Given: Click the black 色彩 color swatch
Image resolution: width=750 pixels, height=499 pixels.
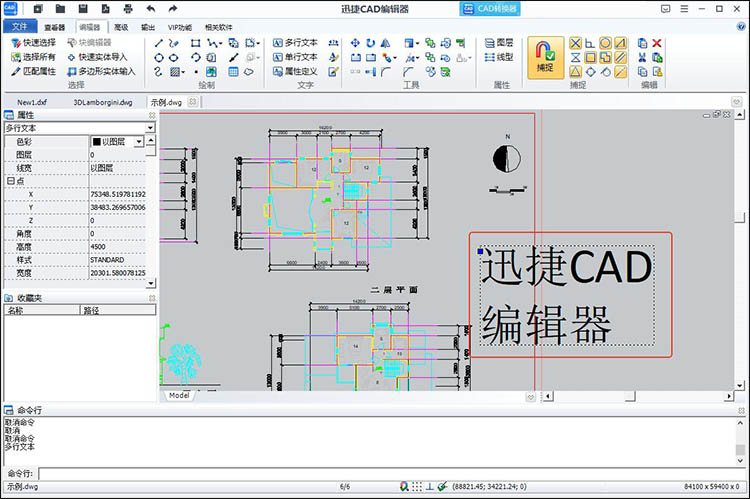Looking at the screenshot, I should (97, 142).
